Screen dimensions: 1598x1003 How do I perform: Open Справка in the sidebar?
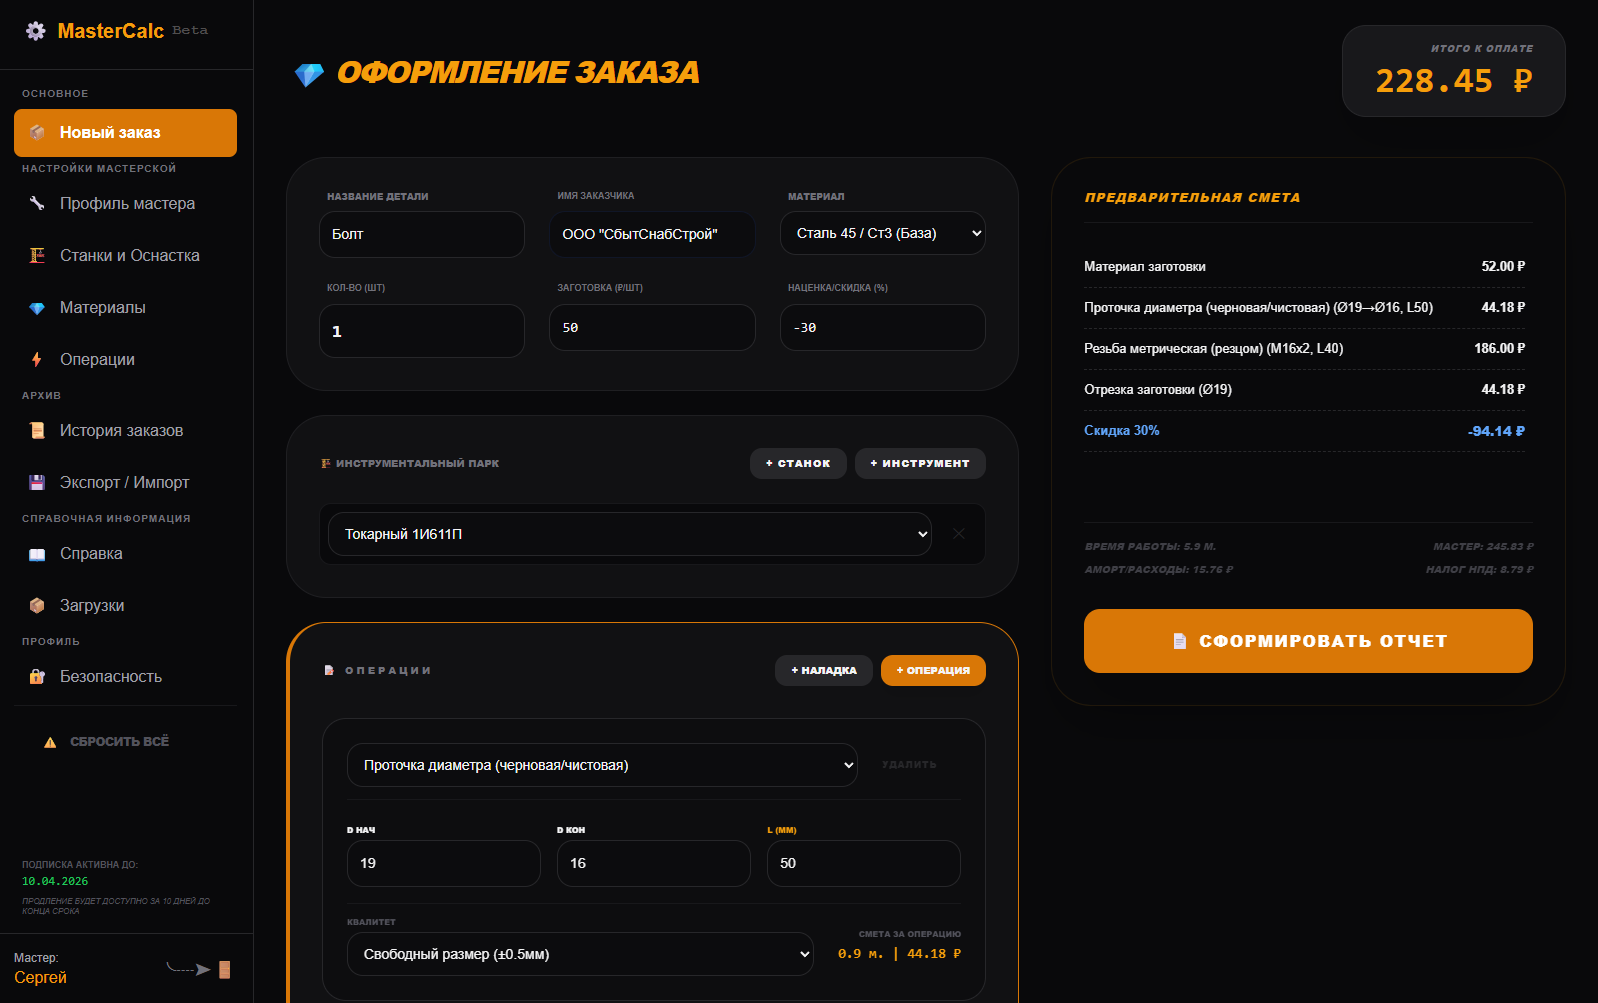point(91,553)
